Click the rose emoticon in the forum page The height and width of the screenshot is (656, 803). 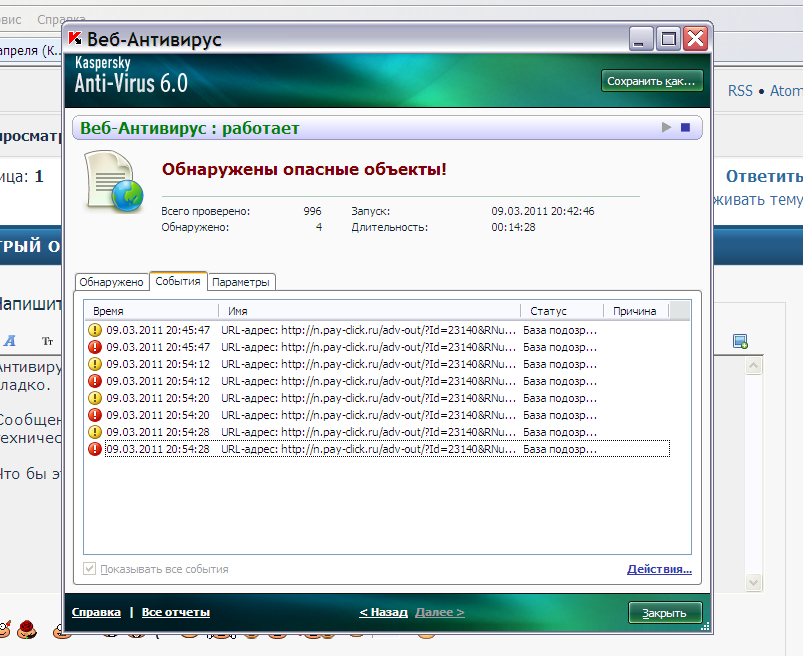[27, 629]
